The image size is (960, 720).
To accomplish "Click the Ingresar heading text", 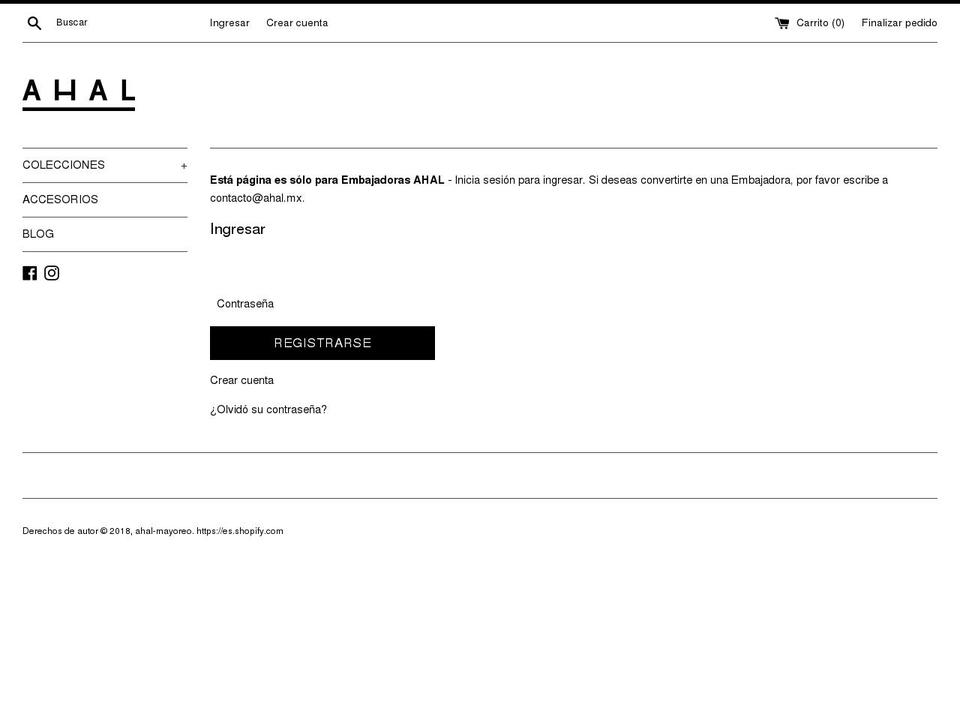I will coord(238,230).
